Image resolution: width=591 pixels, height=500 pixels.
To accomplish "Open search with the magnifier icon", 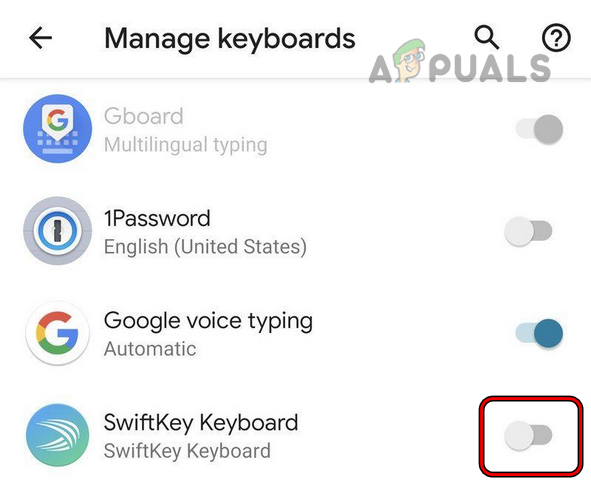I will [487, 37].
